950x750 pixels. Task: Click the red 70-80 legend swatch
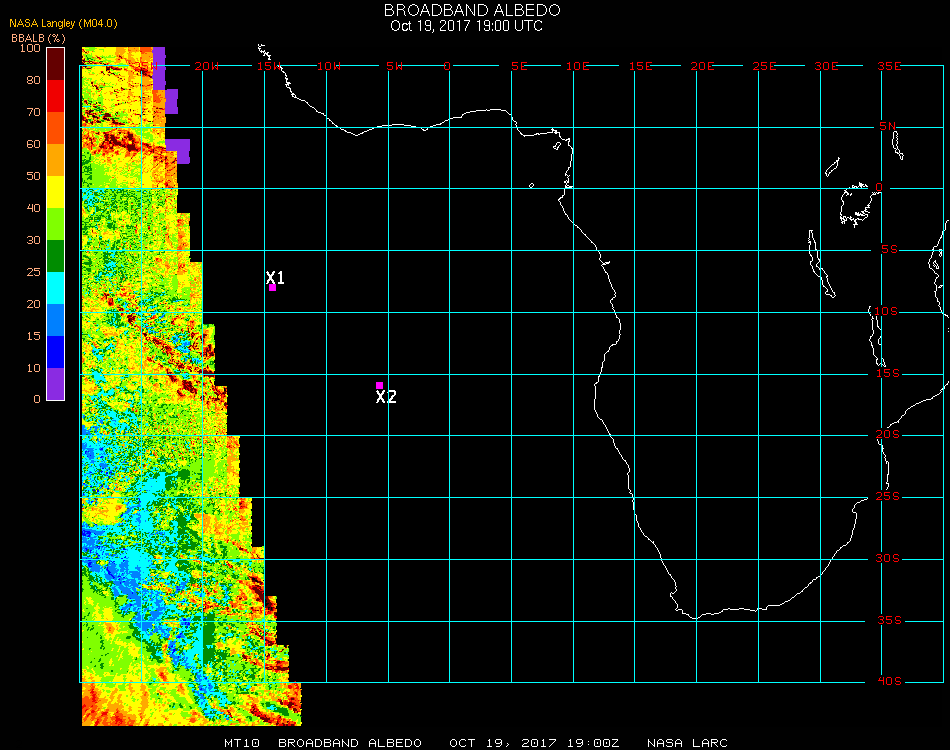(55, 96)
